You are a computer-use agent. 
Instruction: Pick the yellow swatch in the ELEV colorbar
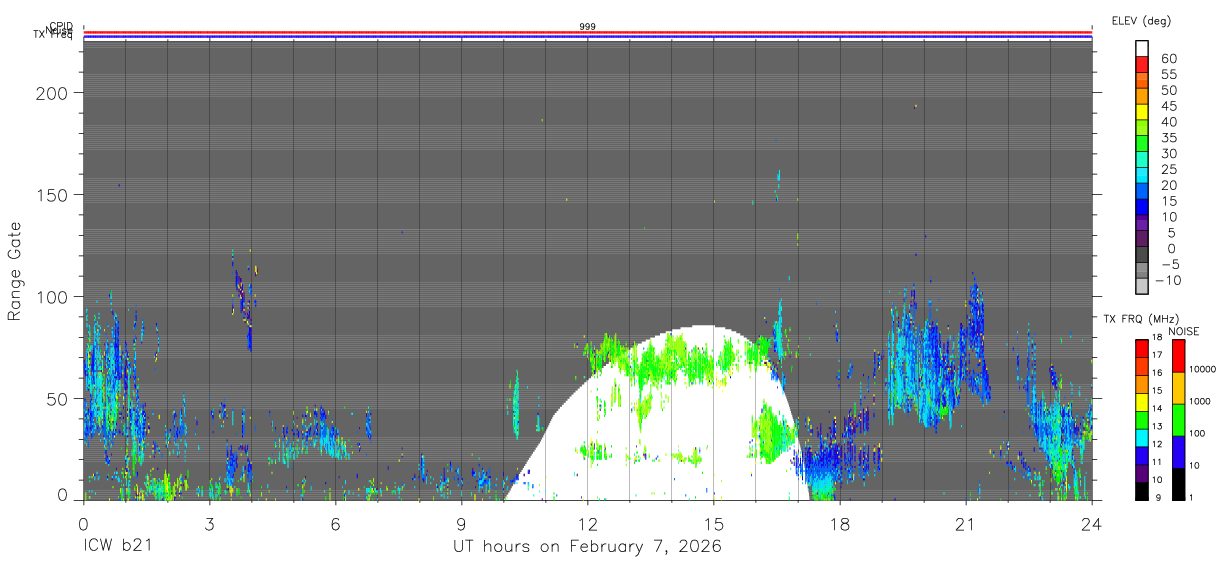(1142, 112)
